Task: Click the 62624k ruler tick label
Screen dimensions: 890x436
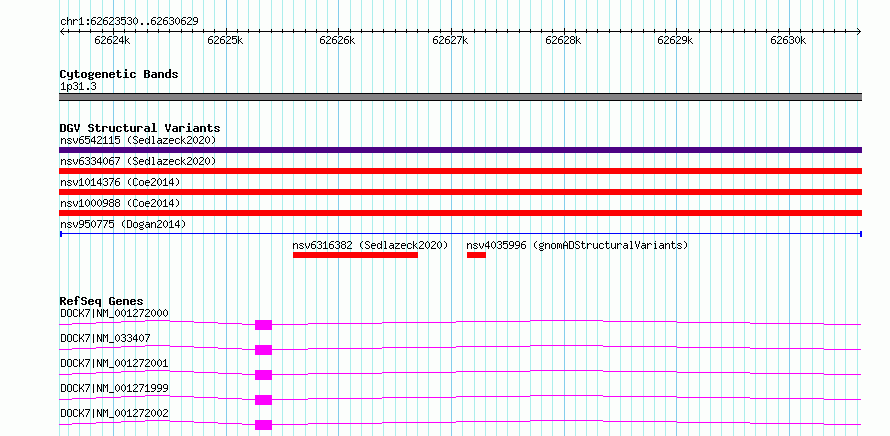Action: 112,40
